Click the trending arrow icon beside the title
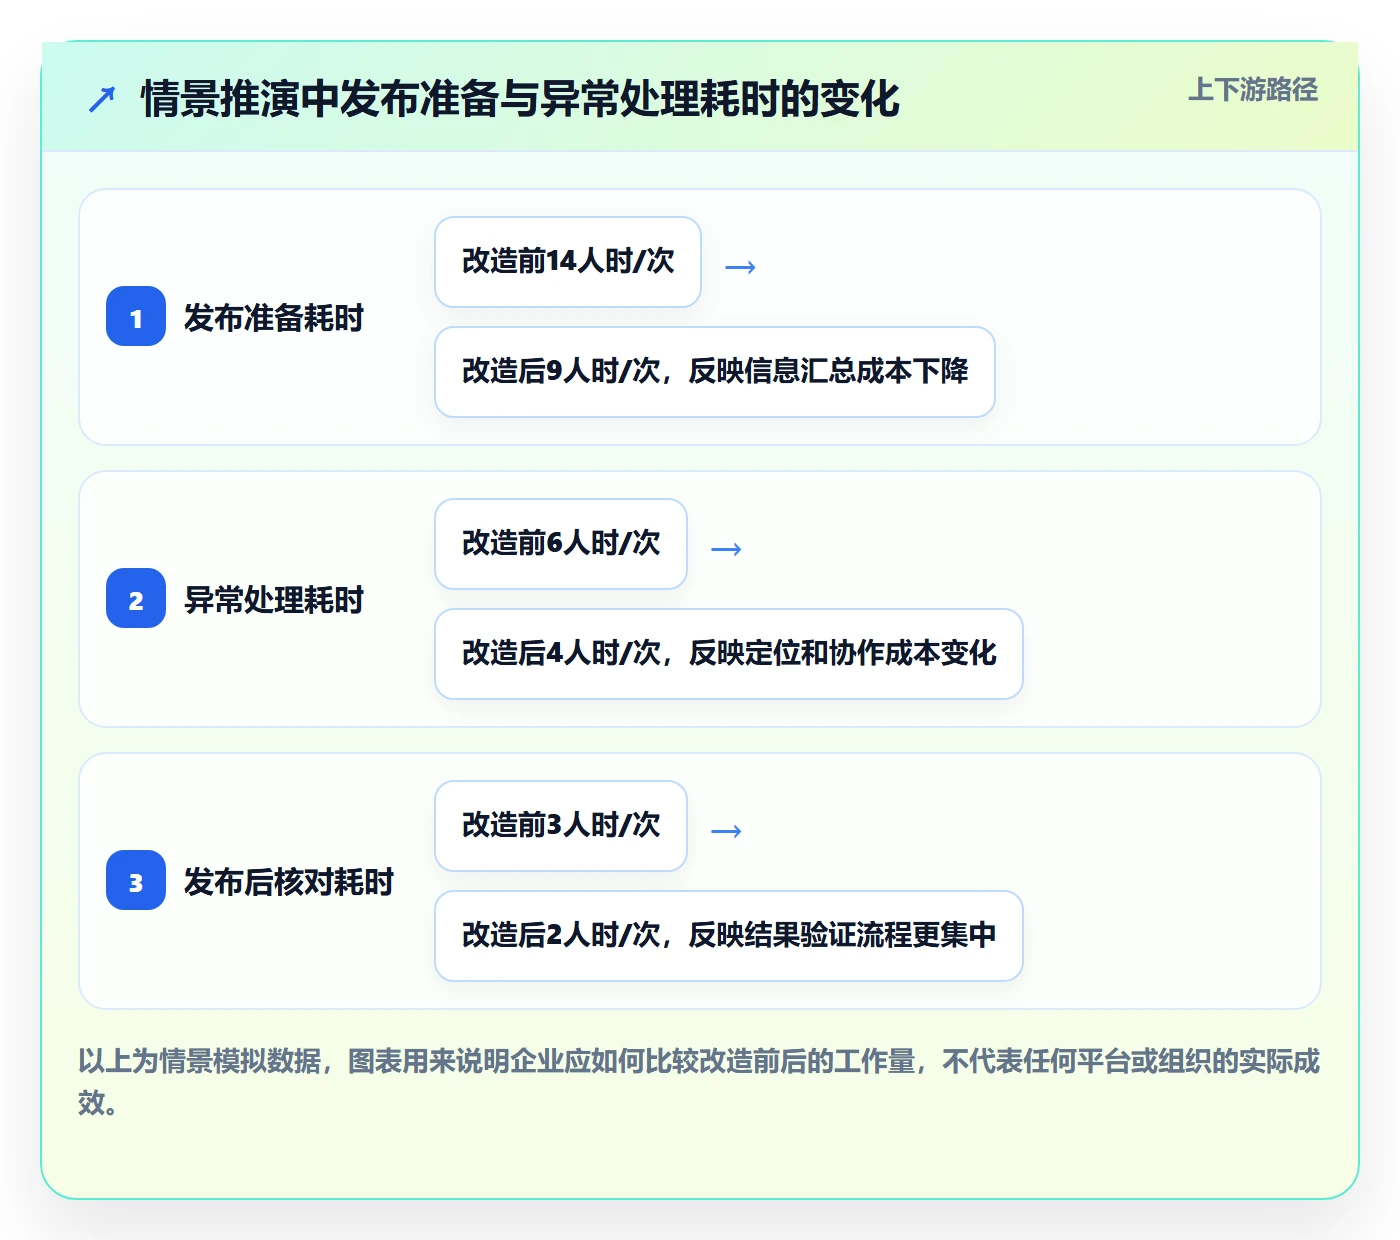 tap(102, 99)
